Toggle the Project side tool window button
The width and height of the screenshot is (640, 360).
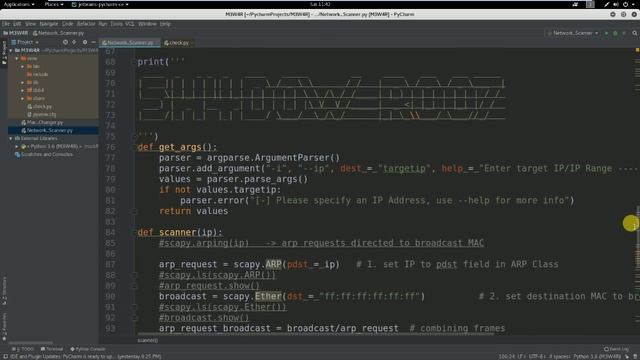[x=4, y=52]
